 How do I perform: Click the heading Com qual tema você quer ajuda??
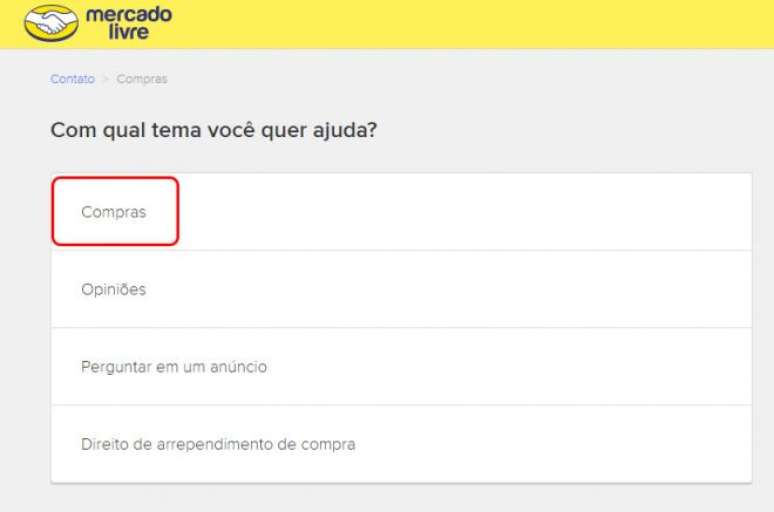214,131
